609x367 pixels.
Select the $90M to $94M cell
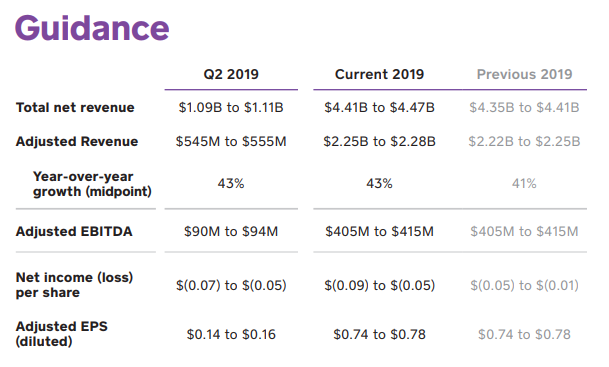(x=231, y=231)
